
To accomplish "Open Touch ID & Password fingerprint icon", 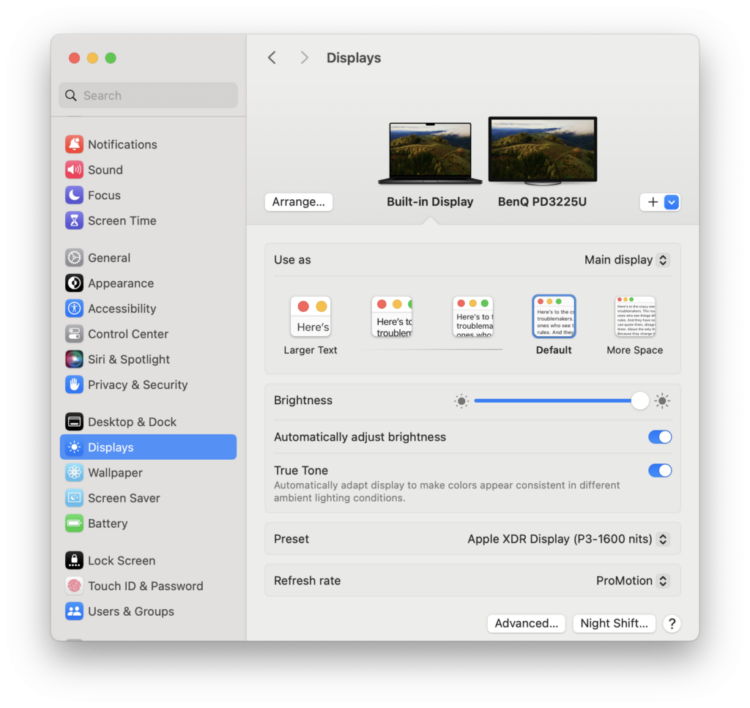I will pos(74,585).
